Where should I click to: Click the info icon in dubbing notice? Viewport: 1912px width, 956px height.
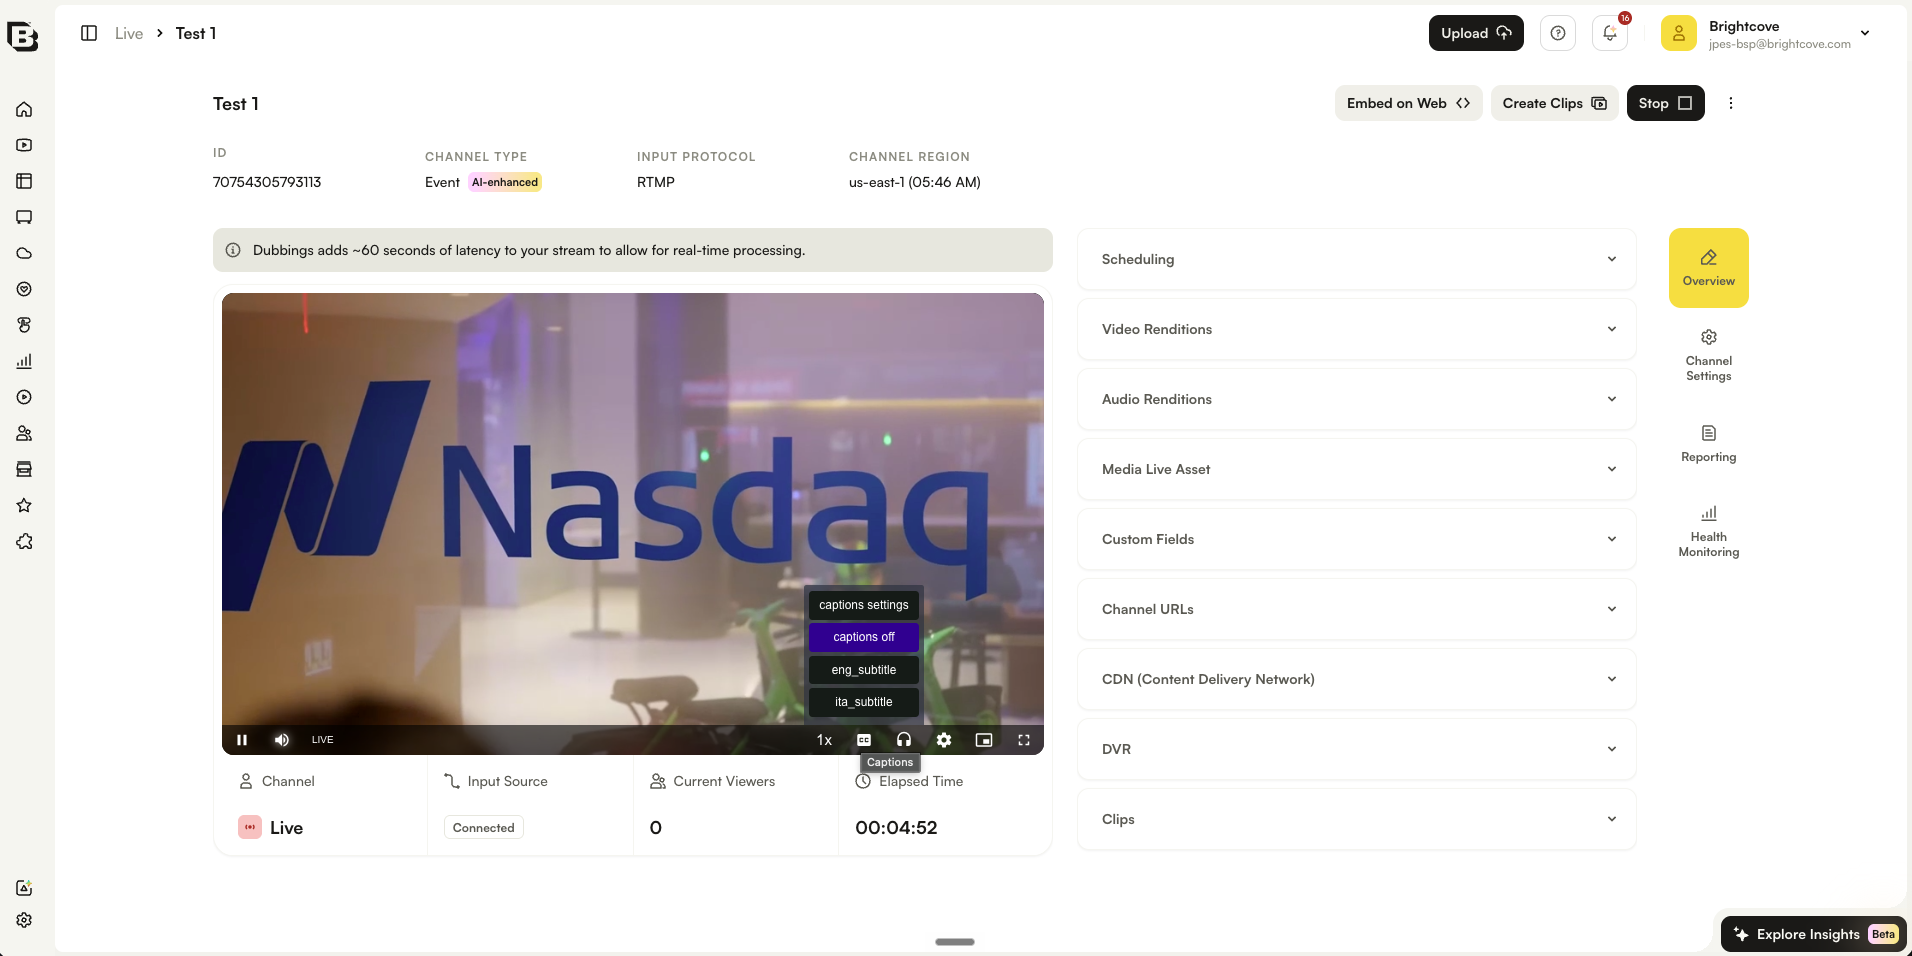pyautogui.click(x=233, y=250)
